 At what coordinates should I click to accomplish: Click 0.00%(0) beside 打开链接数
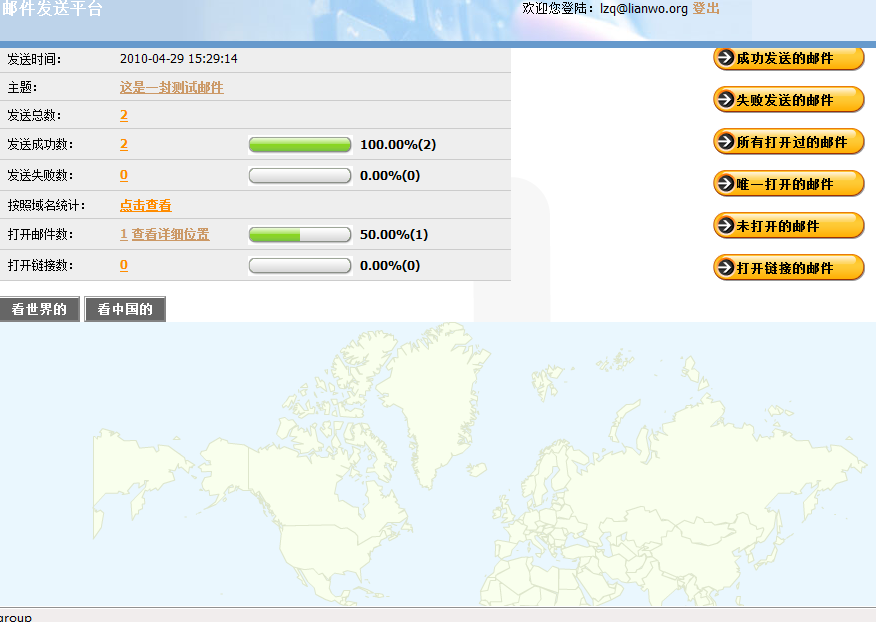[x=390, y=265]
